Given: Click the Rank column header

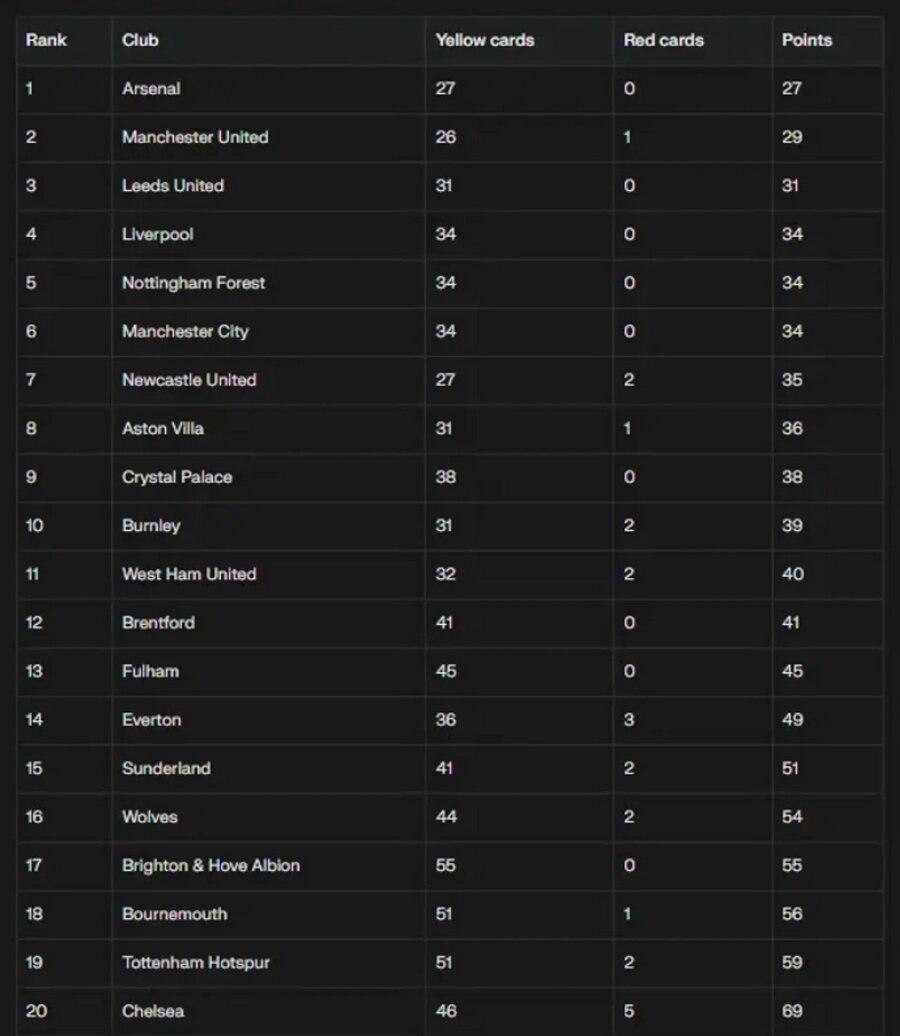Looking at the screenshot, I should point(46,41).
